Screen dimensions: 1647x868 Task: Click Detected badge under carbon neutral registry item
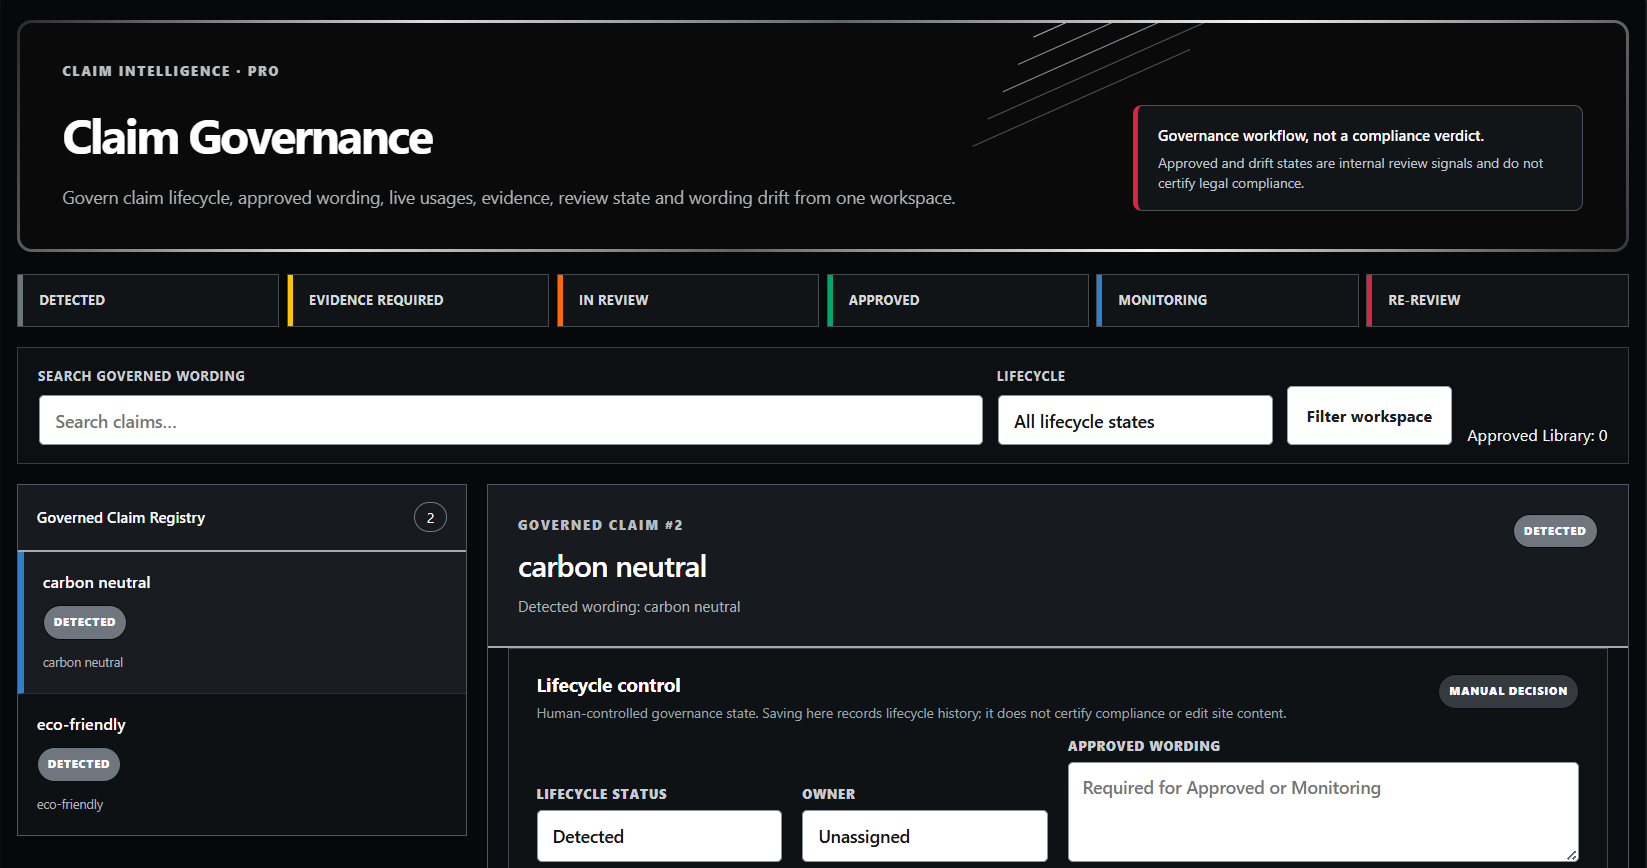click(x=85, y=622)
